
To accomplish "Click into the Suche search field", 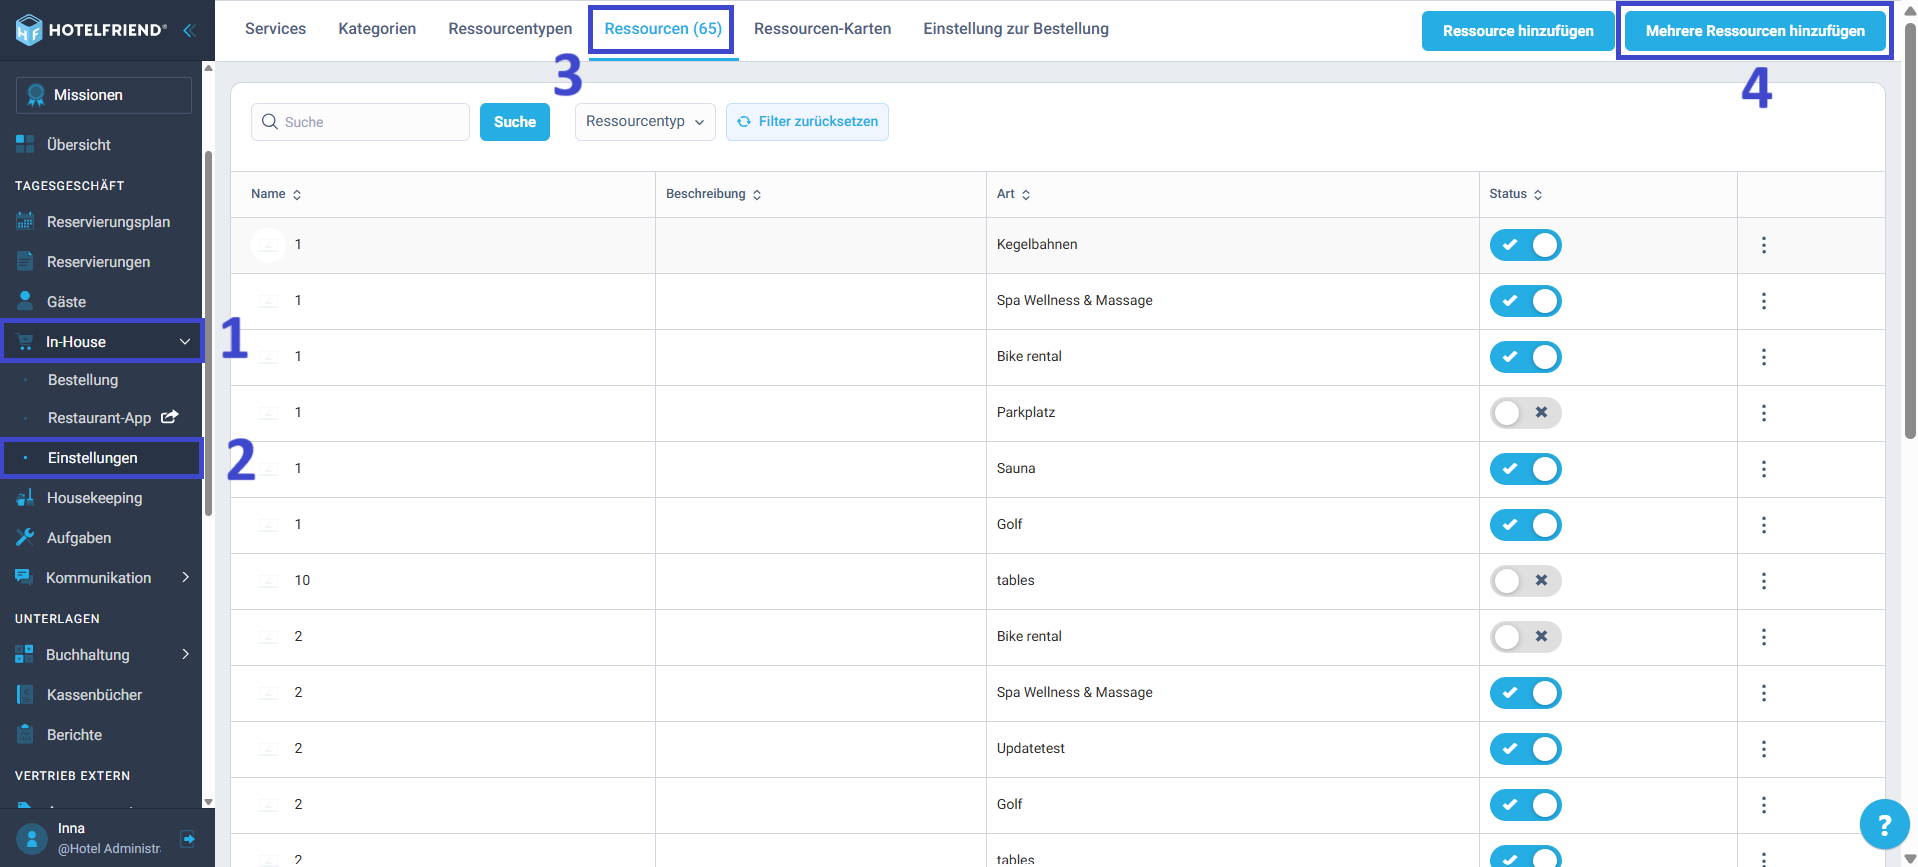I will pos(361,122).
